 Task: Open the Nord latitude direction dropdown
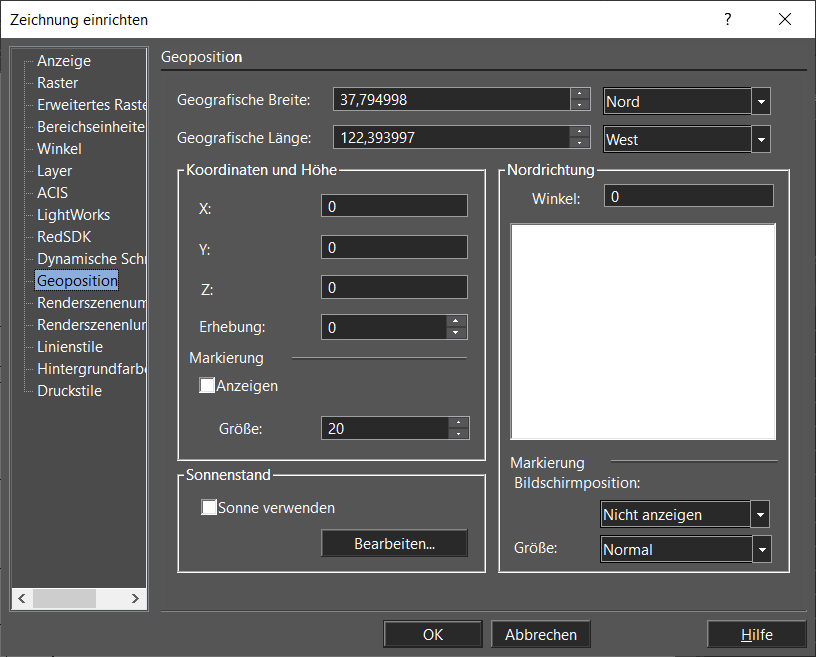[761, 102]
